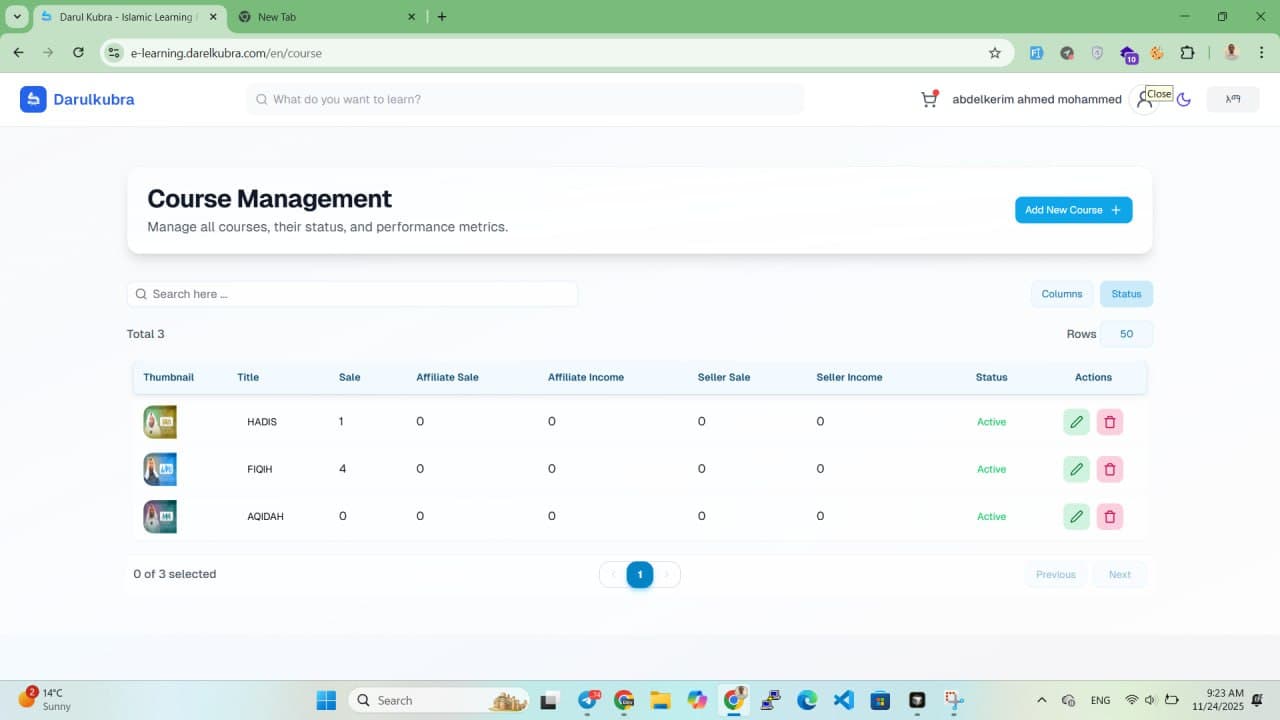Click the edit pencil icon for HADIS
Screen dimensions: 1280x720
[x=1076, y=422]
